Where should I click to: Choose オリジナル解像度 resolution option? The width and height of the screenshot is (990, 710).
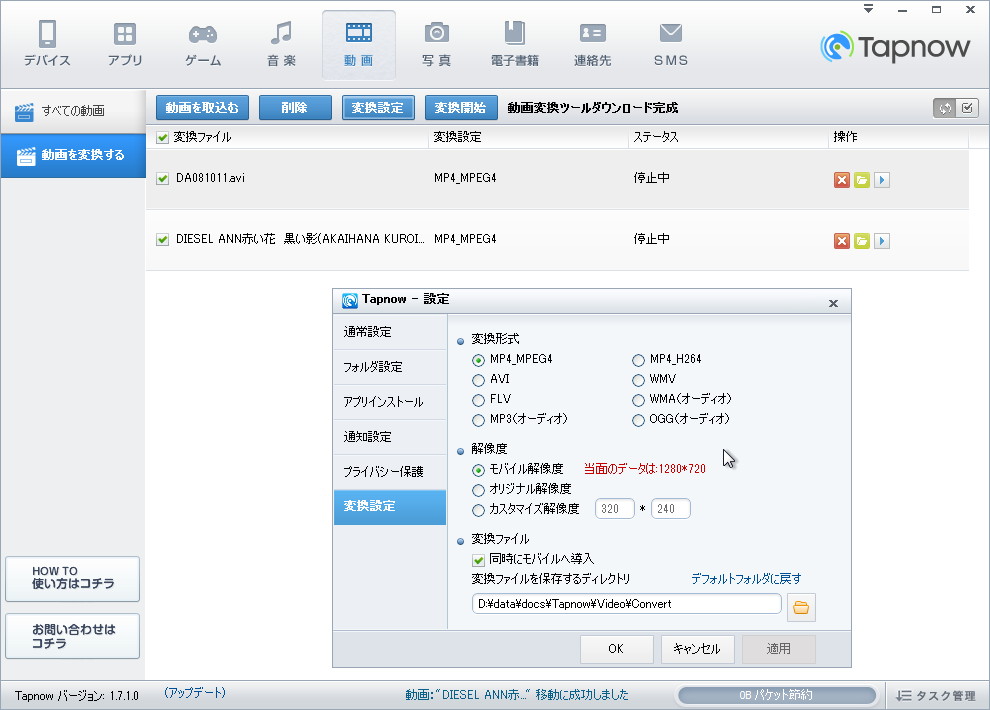pyautogui.click(x=477, y=488)
